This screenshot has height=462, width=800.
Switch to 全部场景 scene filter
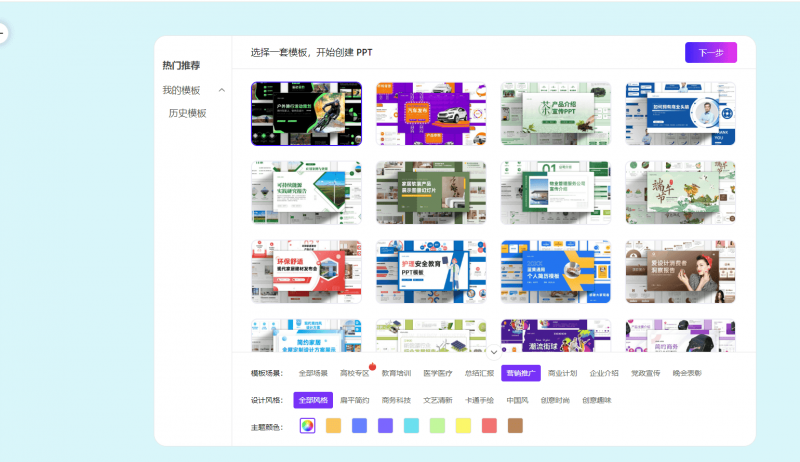pos(313,373)
